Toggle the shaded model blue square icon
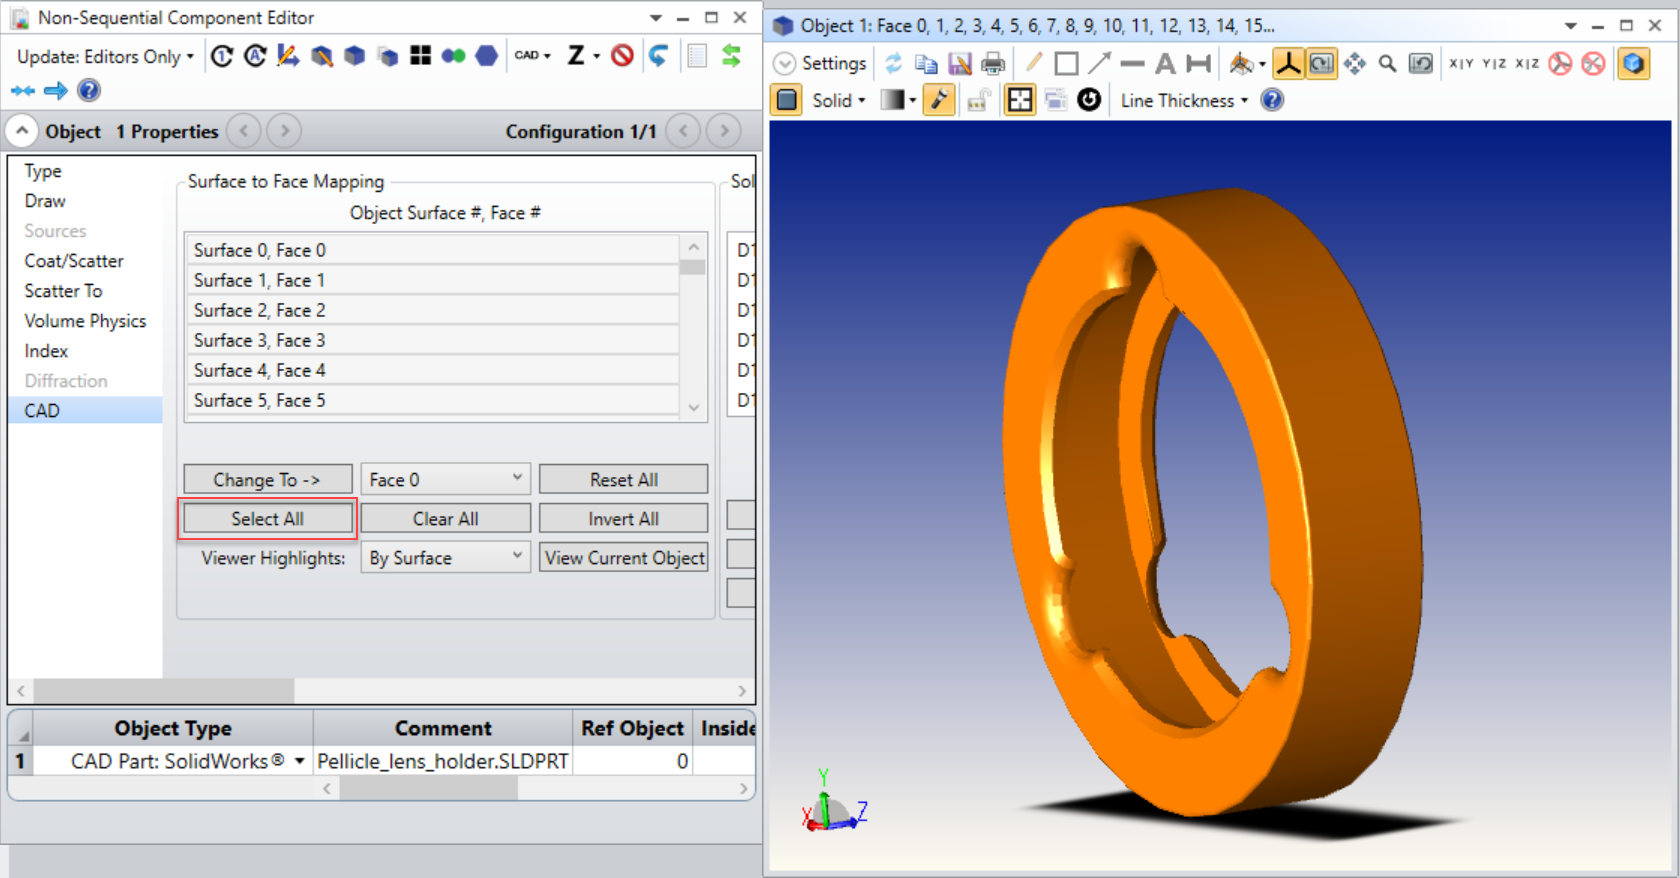The image size is (1680, 878). point(787,100)
